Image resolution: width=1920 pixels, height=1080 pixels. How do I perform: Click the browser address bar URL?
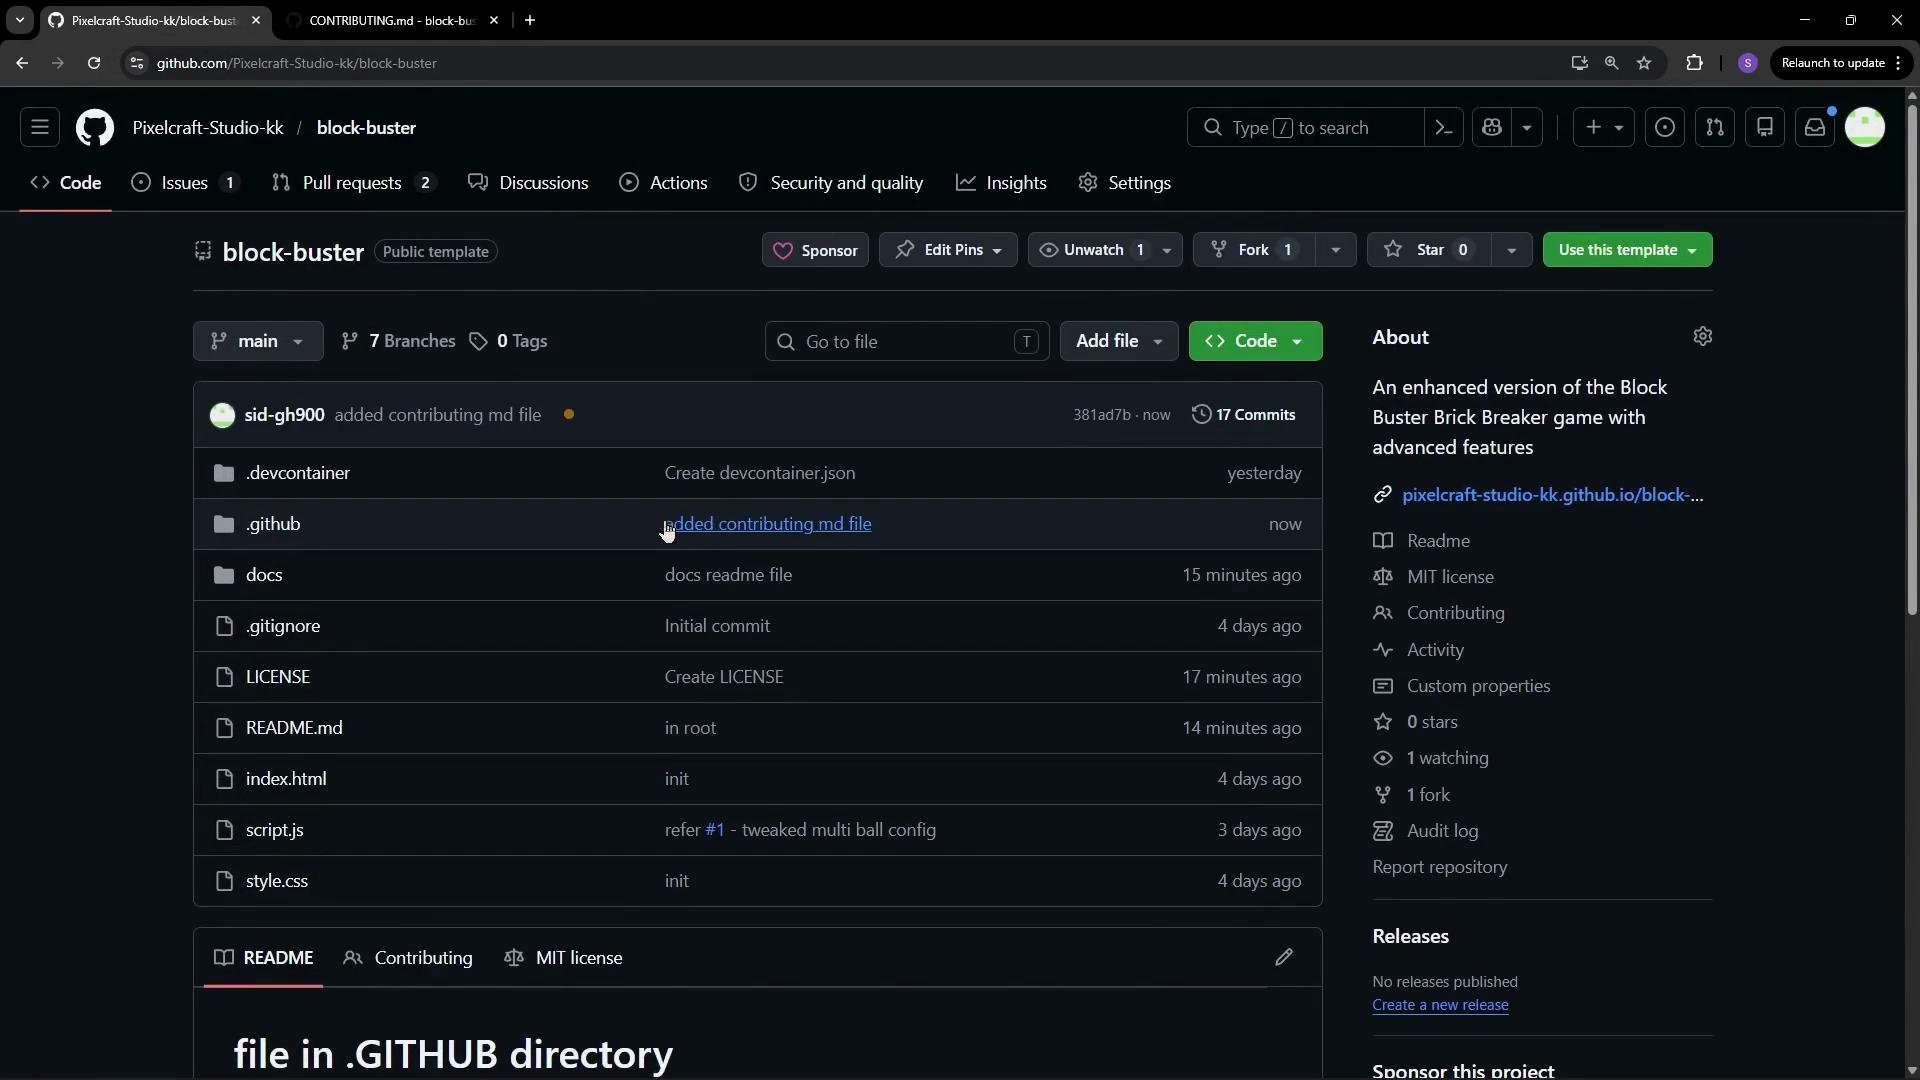pyautogui.click(x=296, y=63)
